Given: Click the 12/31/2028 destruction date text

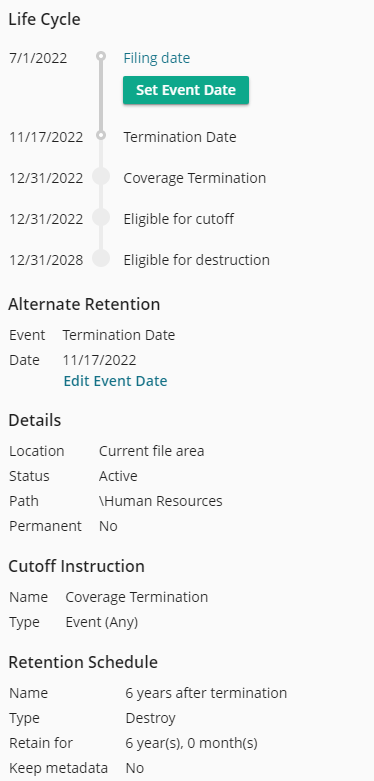Looking at the screenshot, I should [46, 260].
